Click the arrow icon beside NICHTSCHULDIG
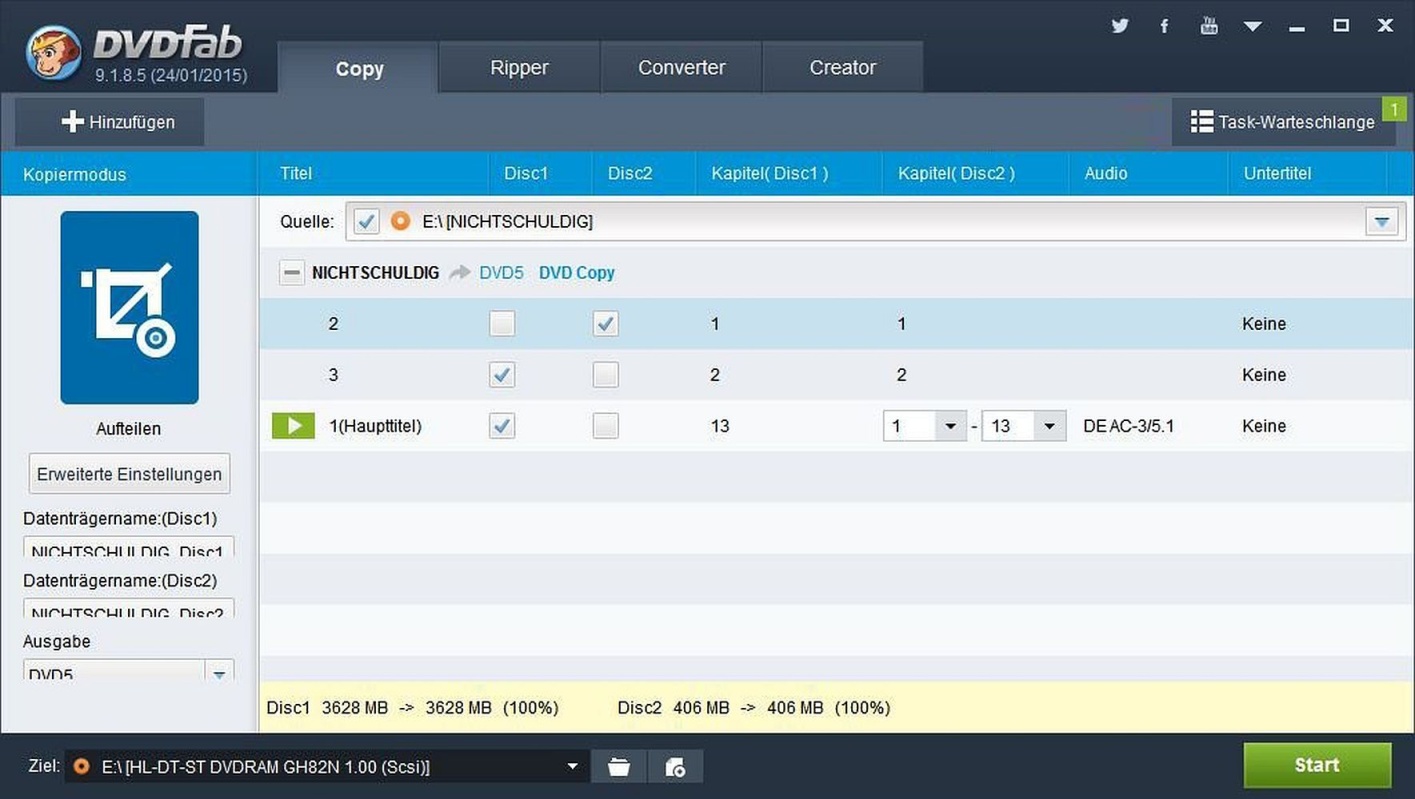This screenshot has width=1415, height=799. [x=460, y=272]
